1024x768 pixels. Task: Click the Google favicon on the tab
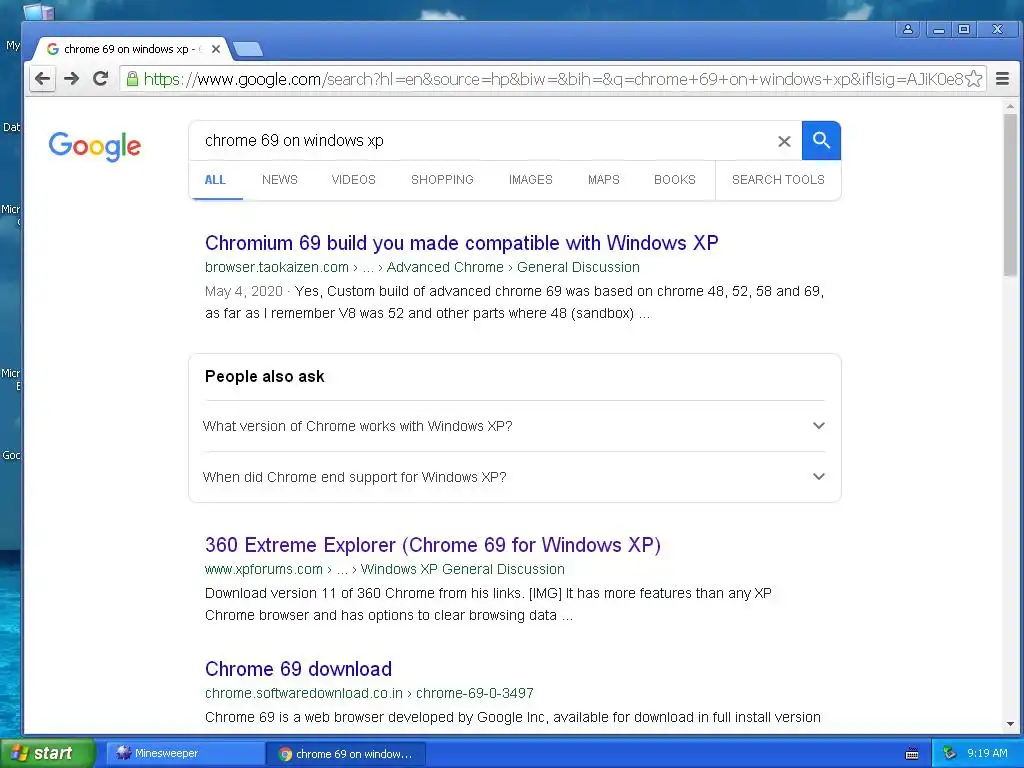53,49
